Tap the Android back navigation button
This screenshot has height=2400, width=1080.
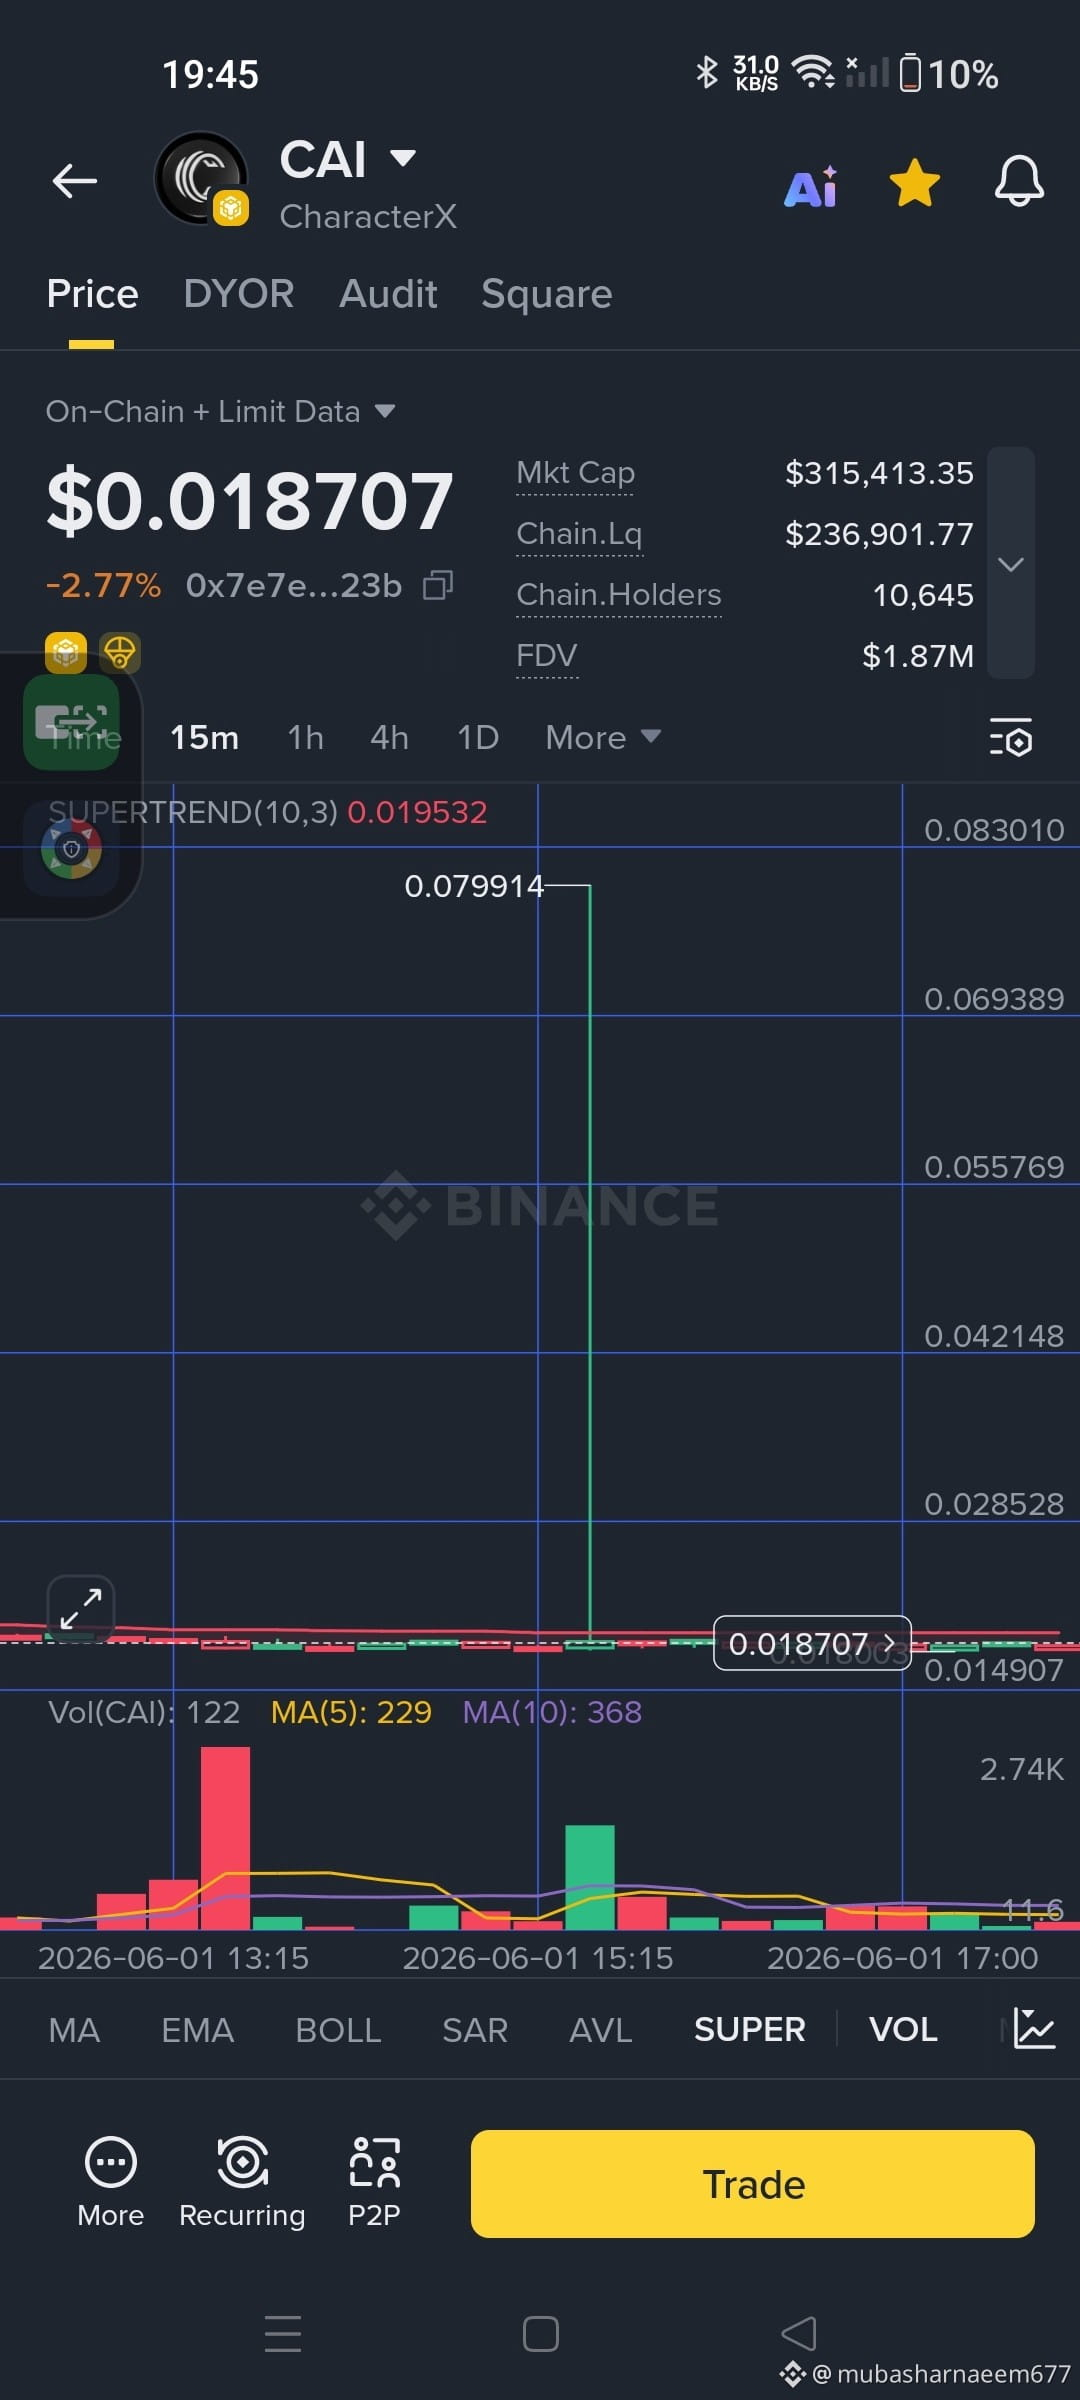coord(798,2334)
